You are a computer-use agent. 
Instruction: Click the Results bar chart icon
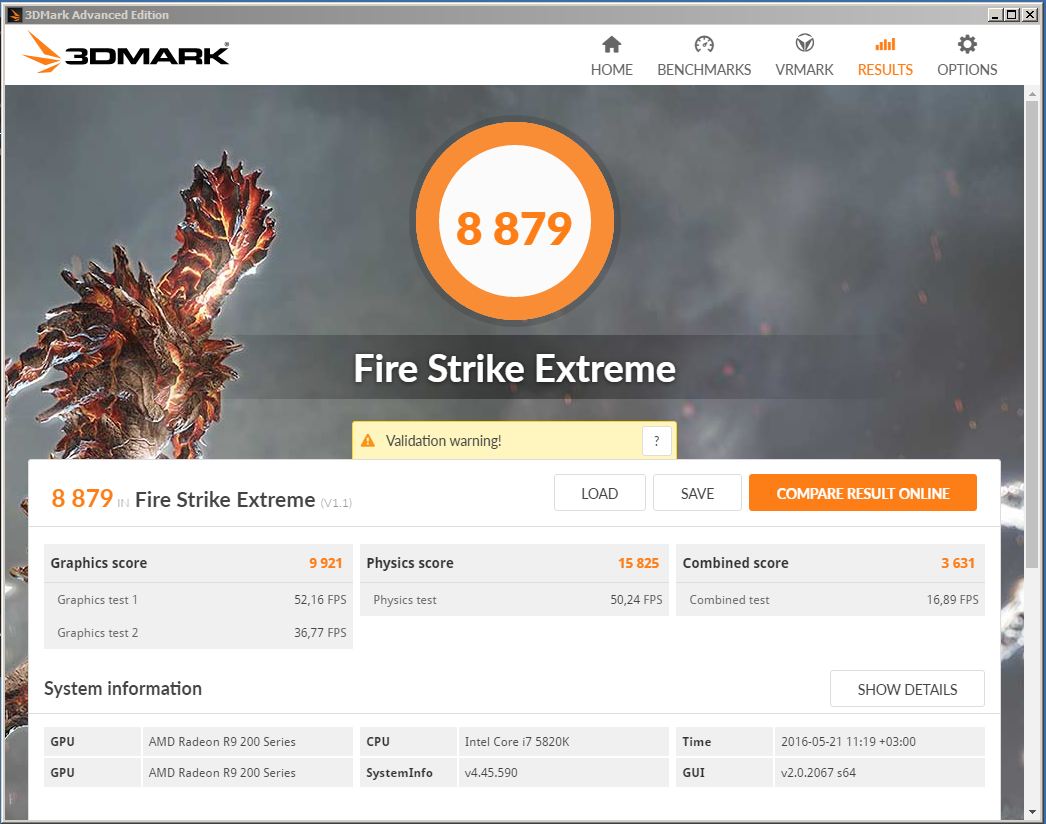click(885, 45)
